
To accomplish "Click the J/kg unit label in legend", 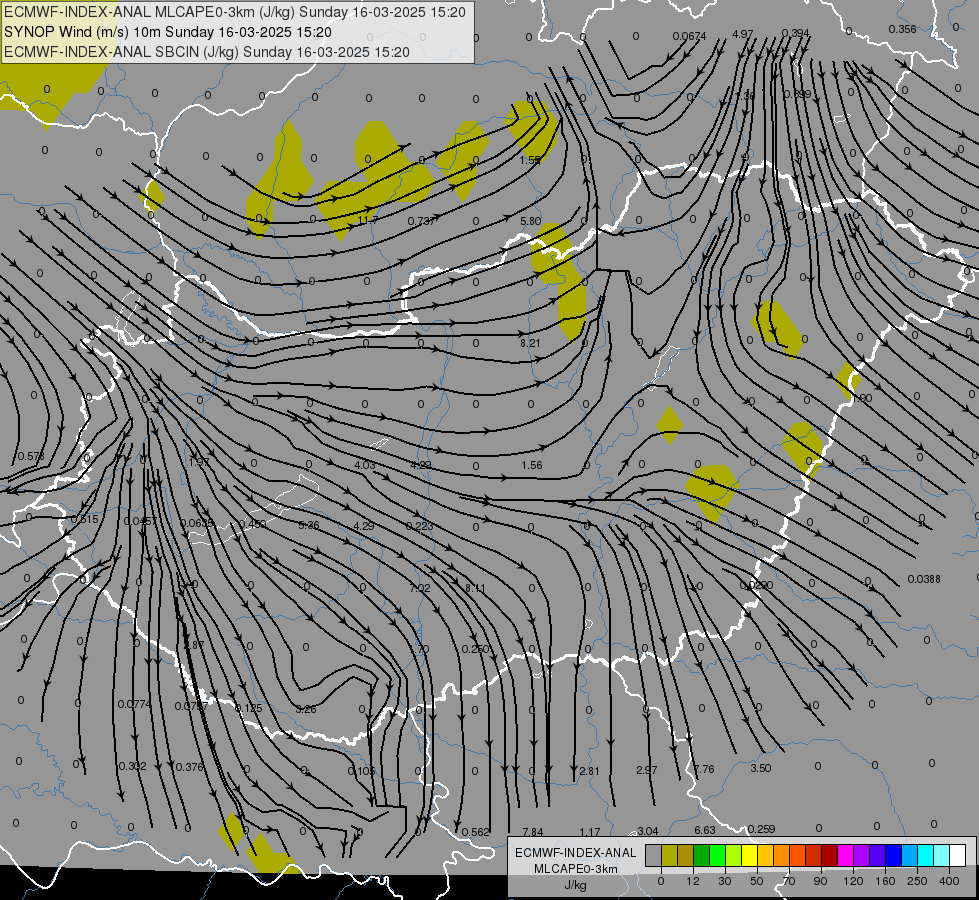I will point(575,885).
